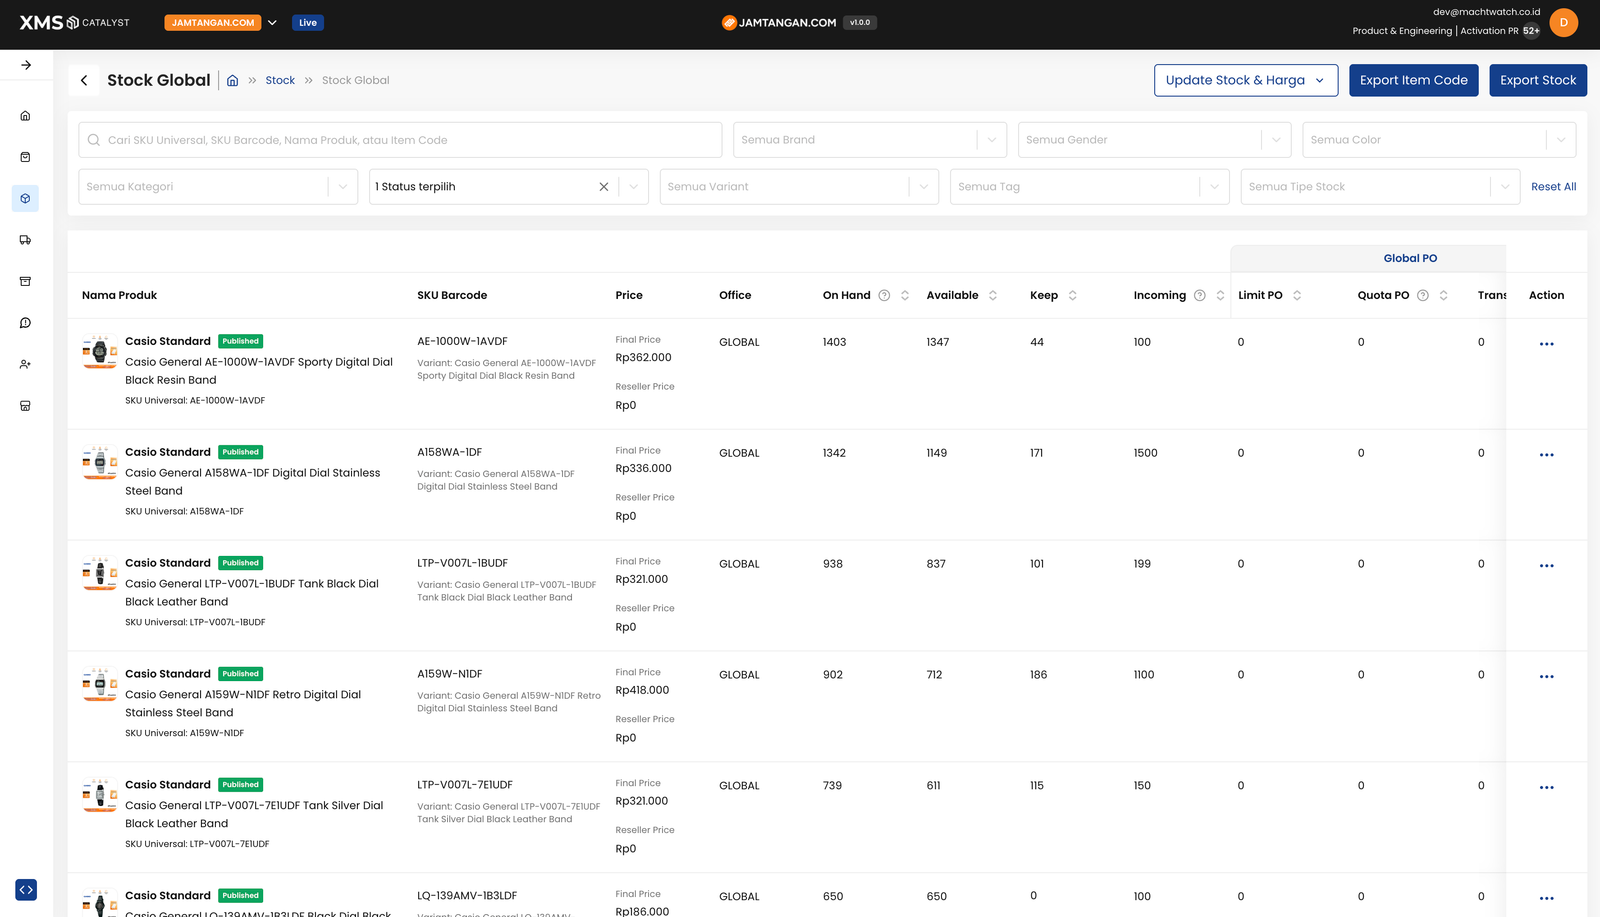The height and width of the screenshot is (917, 1600).
Task: Open the archive box icon in sidebar
Action: coord(26,281)
